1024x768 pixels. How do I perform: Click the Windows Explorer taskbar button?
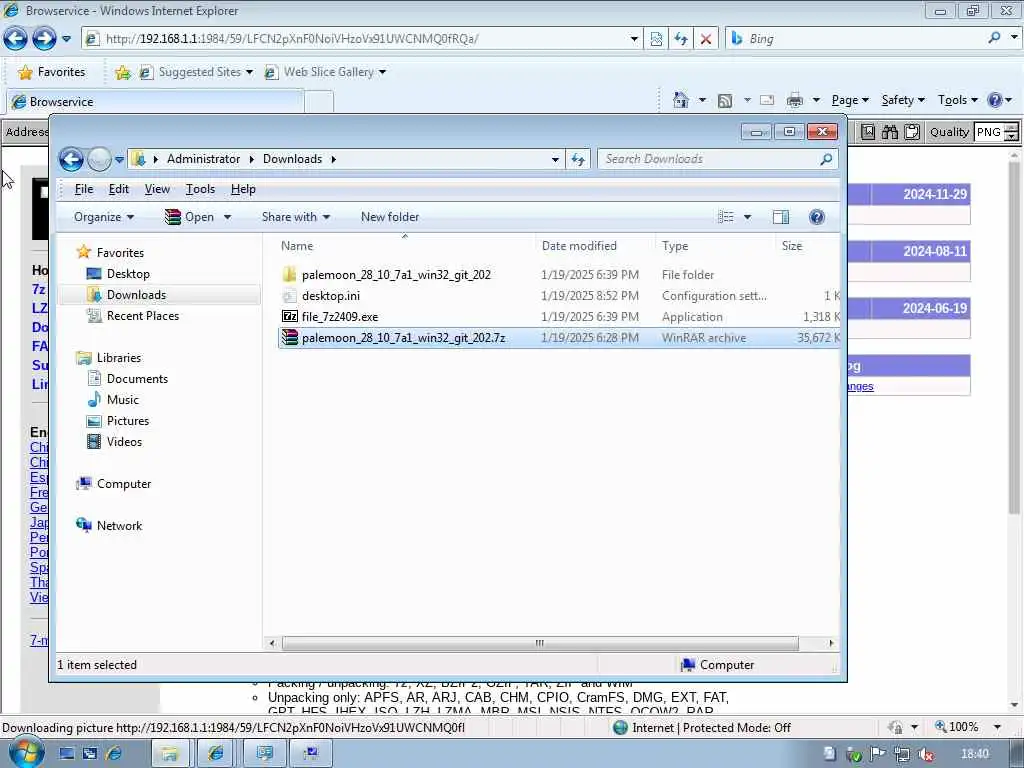(x=170, y=754)
